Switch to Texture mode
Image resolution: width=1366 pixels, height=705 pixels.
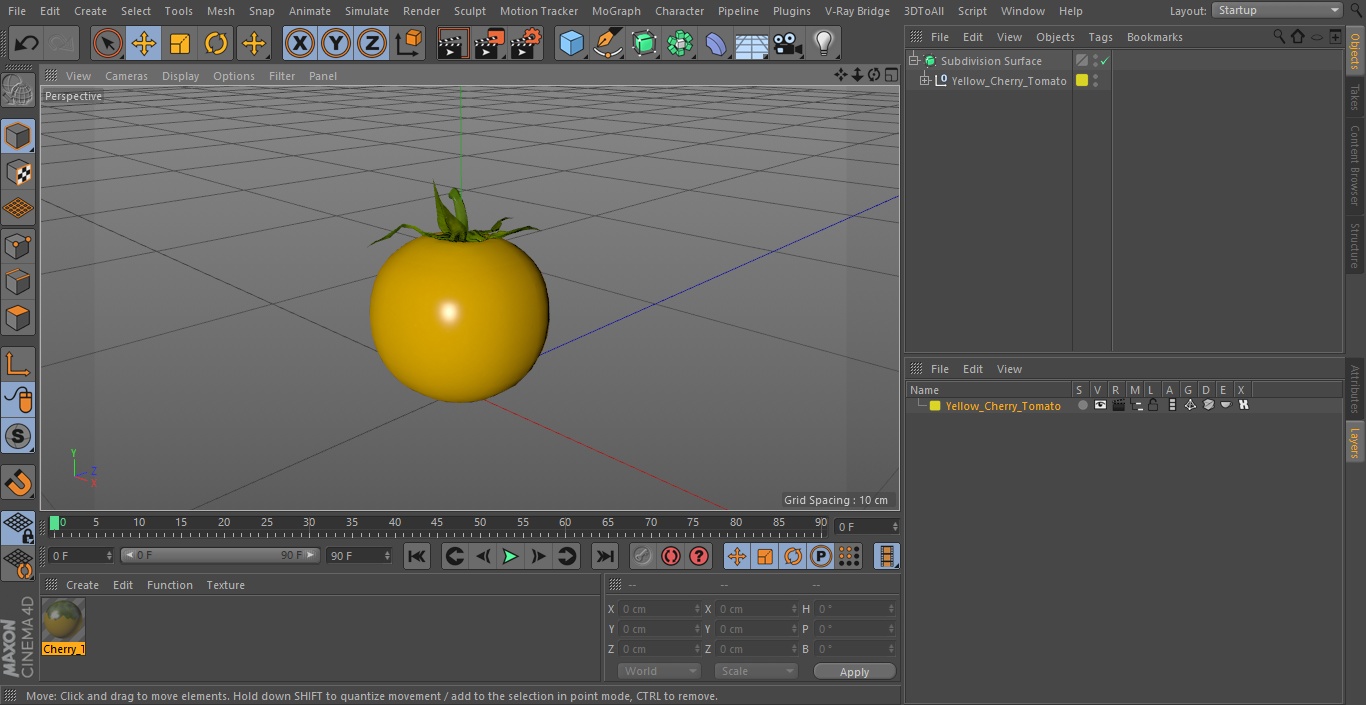point(18,172)
